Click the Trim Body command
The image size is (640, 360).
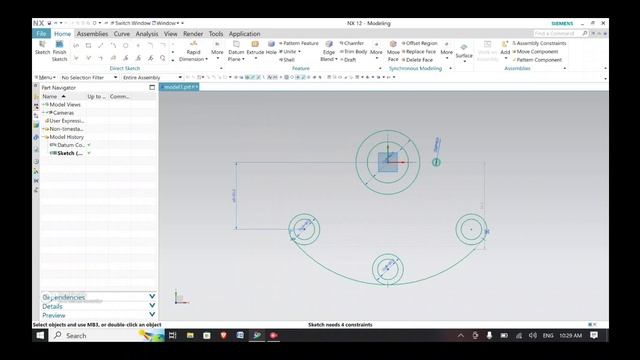pyautogui.click(x=353, y=52)
